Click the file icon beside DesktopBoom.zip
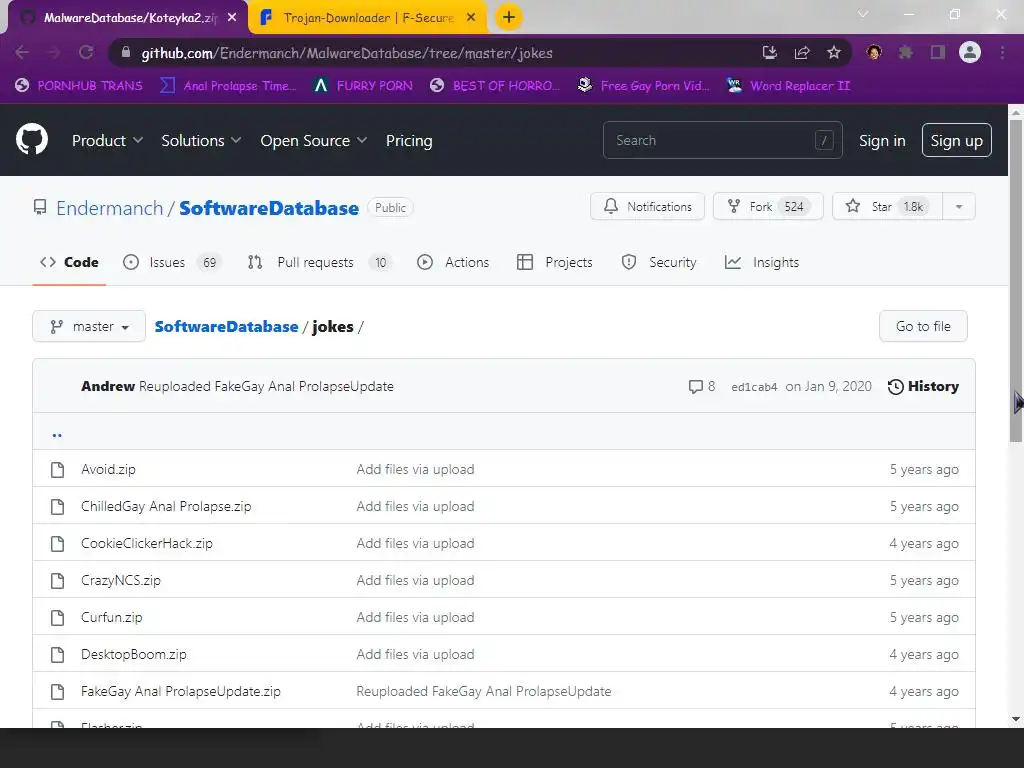Screen dimensions: 1024x768 [x=57, y=654]
